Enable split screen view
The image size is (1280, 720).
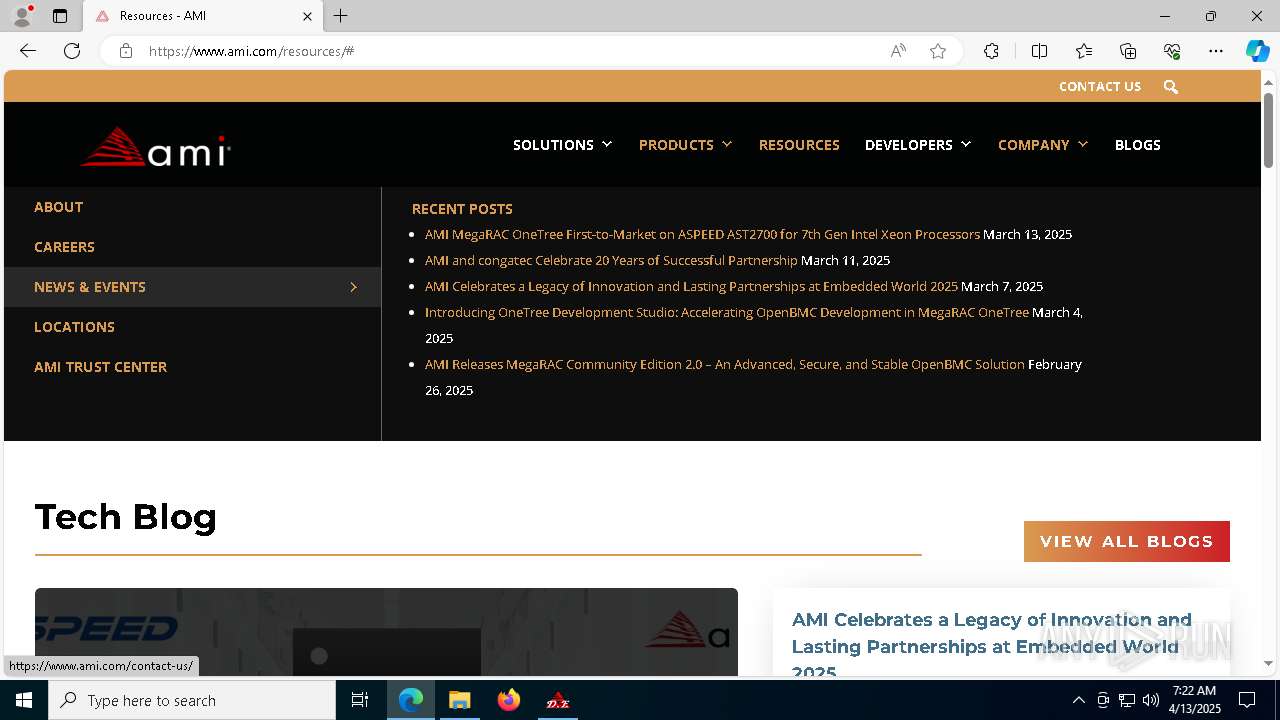click(1039, 51)
